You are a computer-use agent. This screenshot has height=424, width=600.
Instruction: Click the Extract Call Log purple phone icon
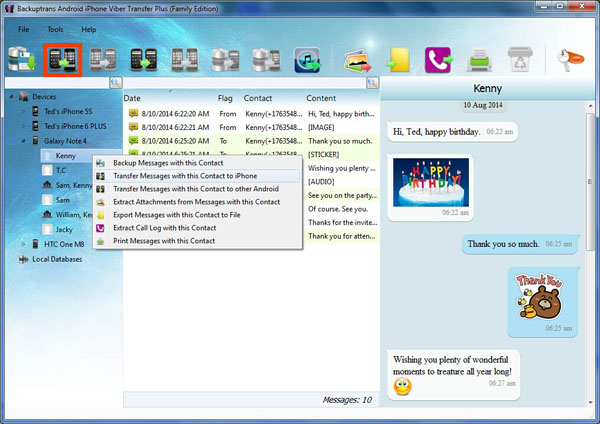pos(438,60)
